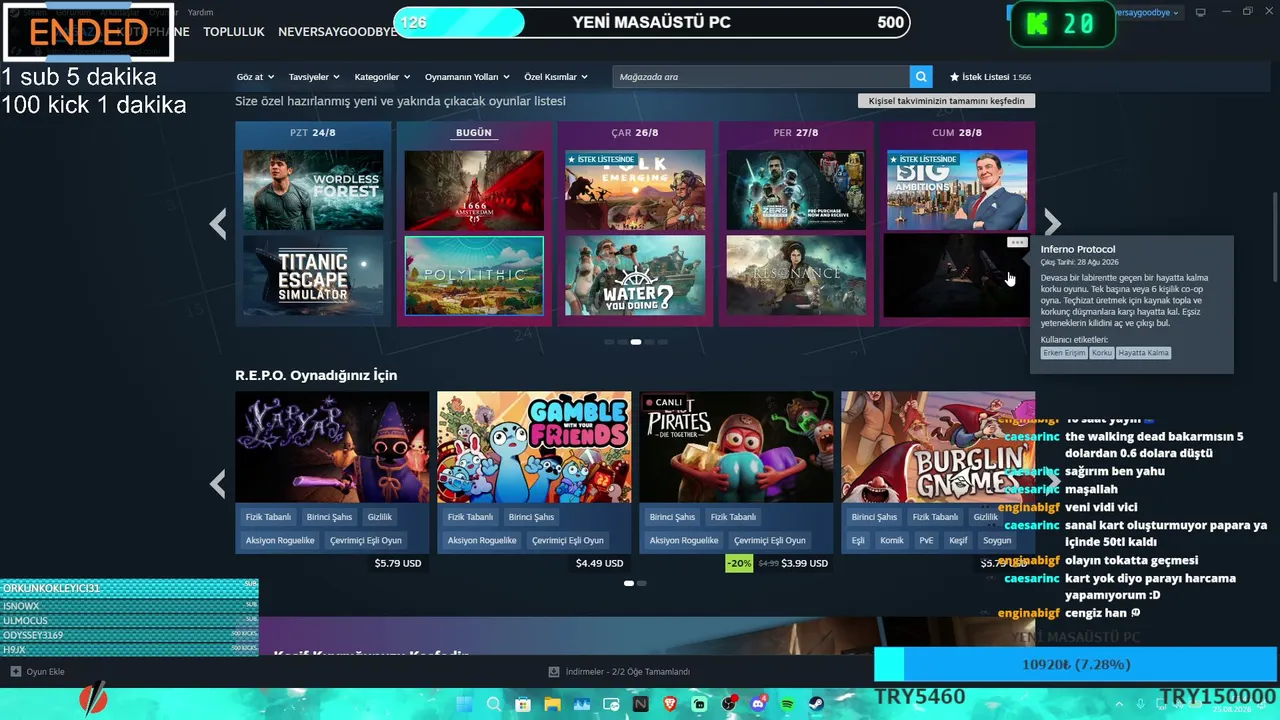Click the Erken Erişim tag on Inferno Protocol
This screenshot has width=1280, height=720.
pos(1064,353)
